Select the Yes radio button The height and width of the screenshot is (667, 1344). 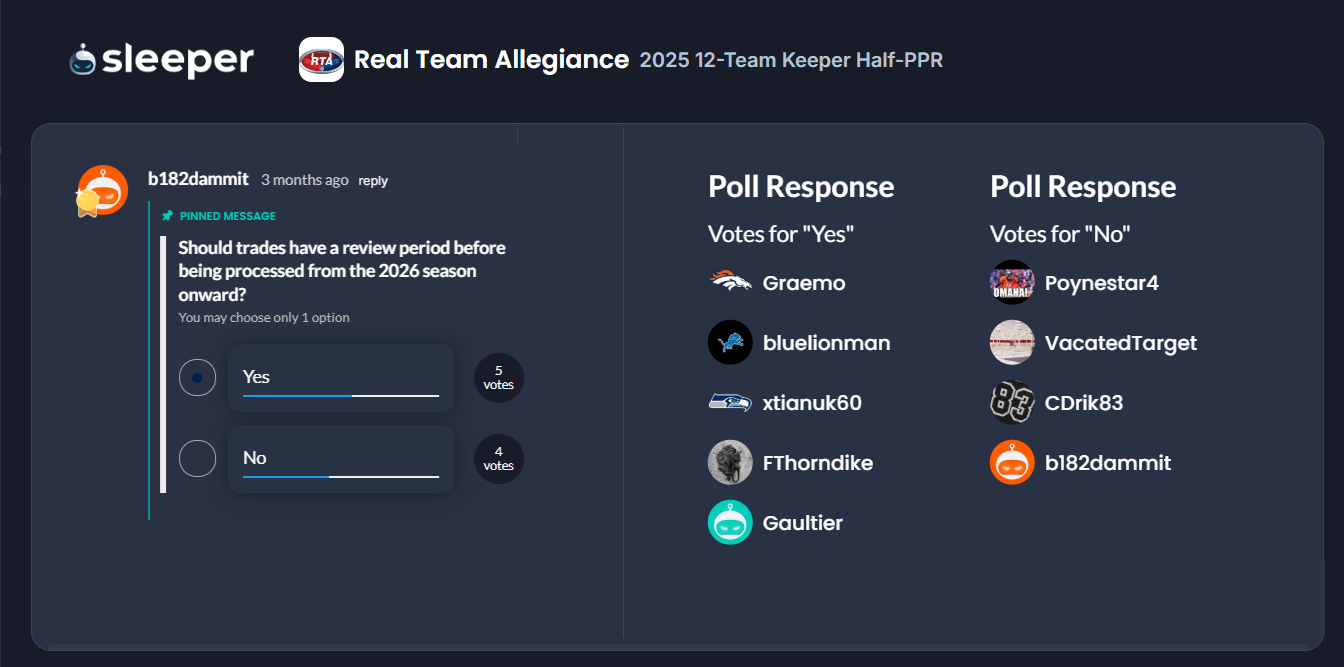pyautogui.click(x=197, y=378)
